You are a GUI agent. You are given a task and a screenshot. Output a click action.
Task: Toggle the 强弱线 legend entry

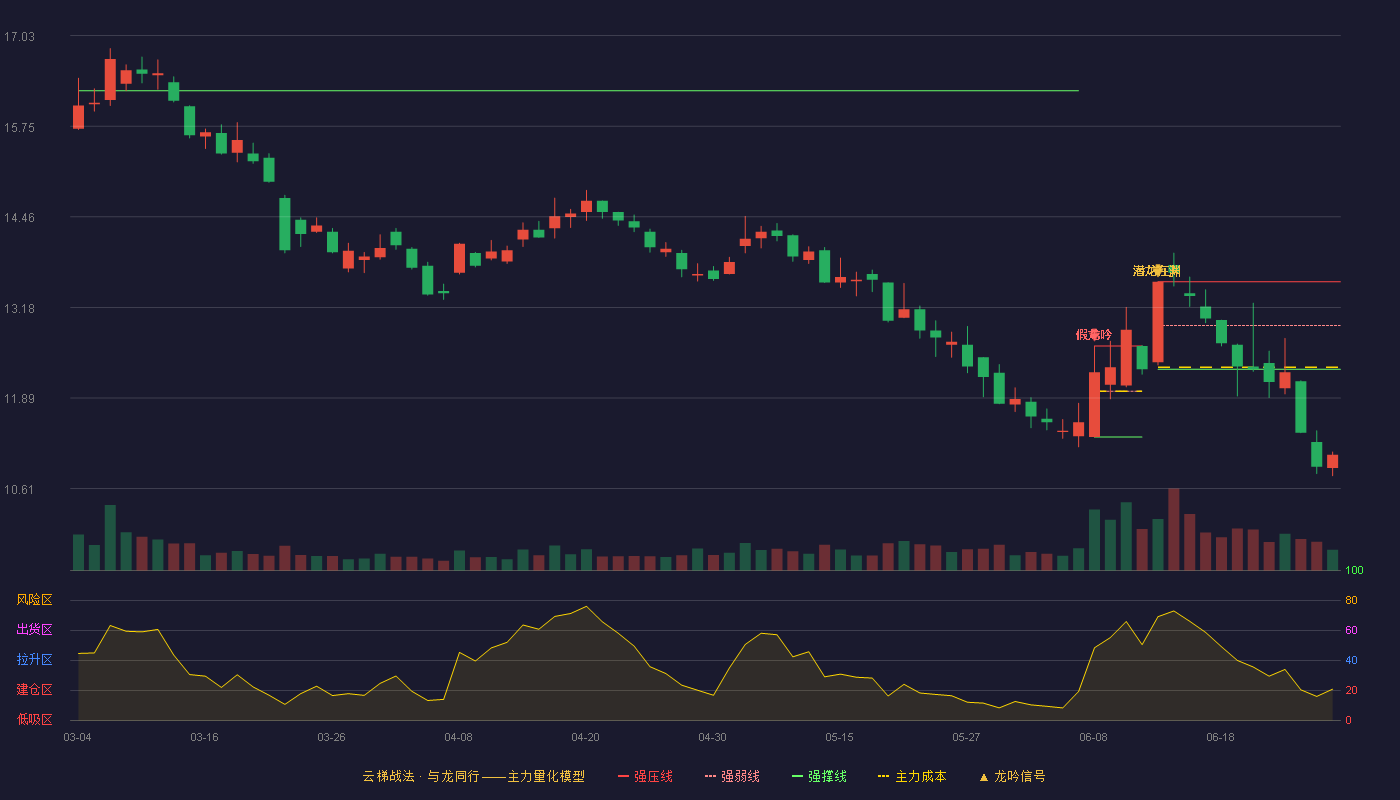pyautogui.click(x=731, y=777)
